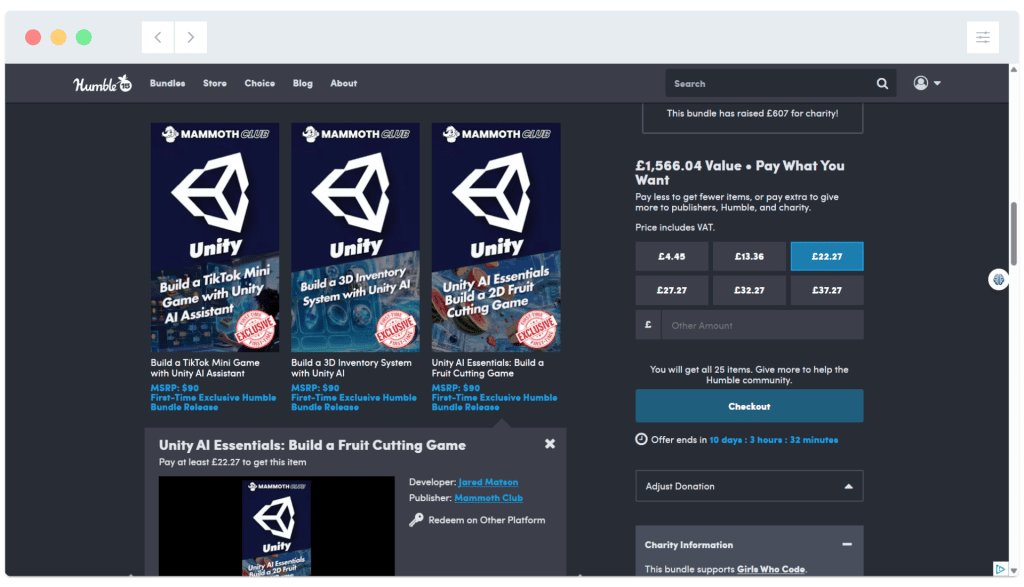Select the £37.27 price tier
The width and height of the screenshot is (1024, 587).
coord(827,290)
